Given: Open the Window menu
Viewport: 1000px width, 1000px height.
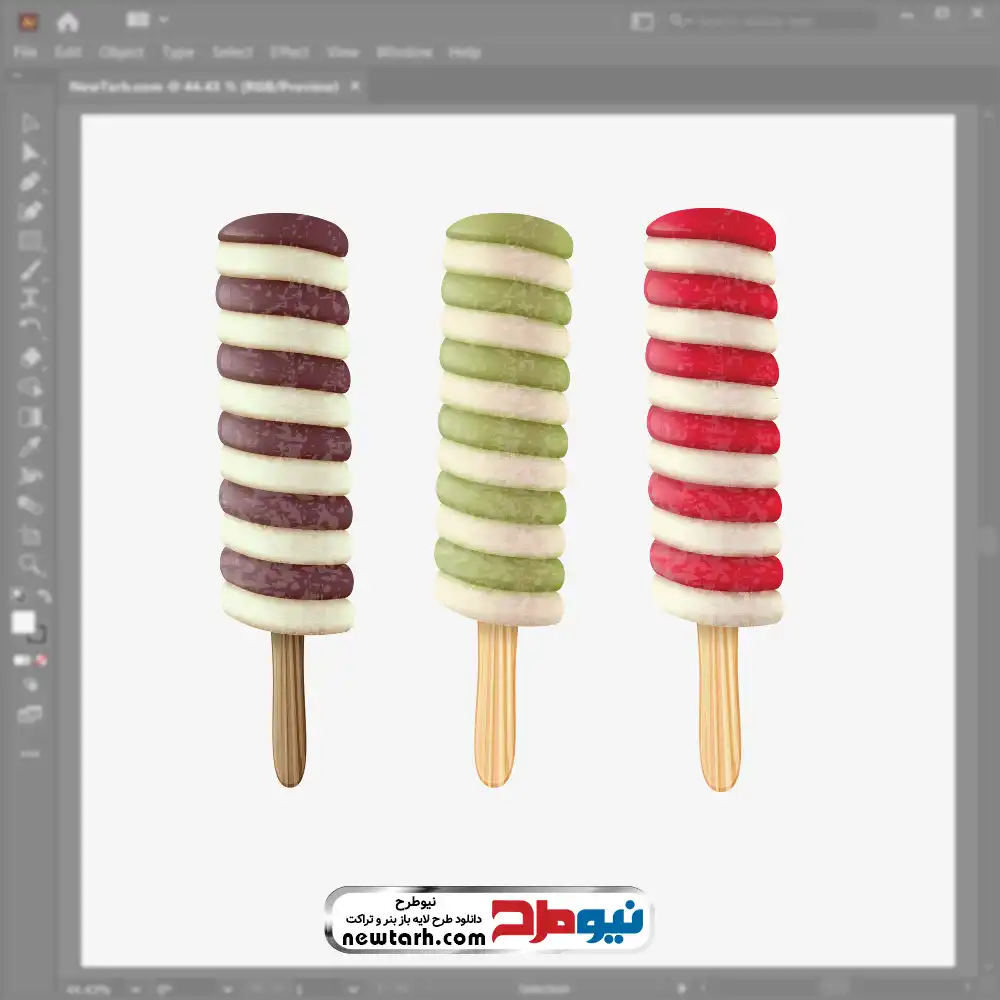Looking at the screenshot, I should pyautogui.click(x=404, y=52).
